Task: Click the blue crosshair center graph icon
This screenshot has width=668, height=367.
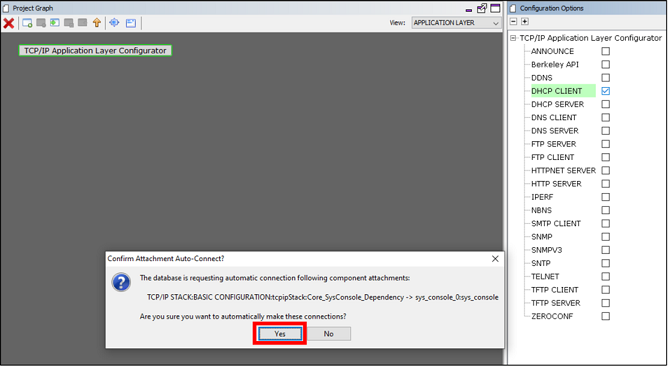Action: (x=114, y=23)
